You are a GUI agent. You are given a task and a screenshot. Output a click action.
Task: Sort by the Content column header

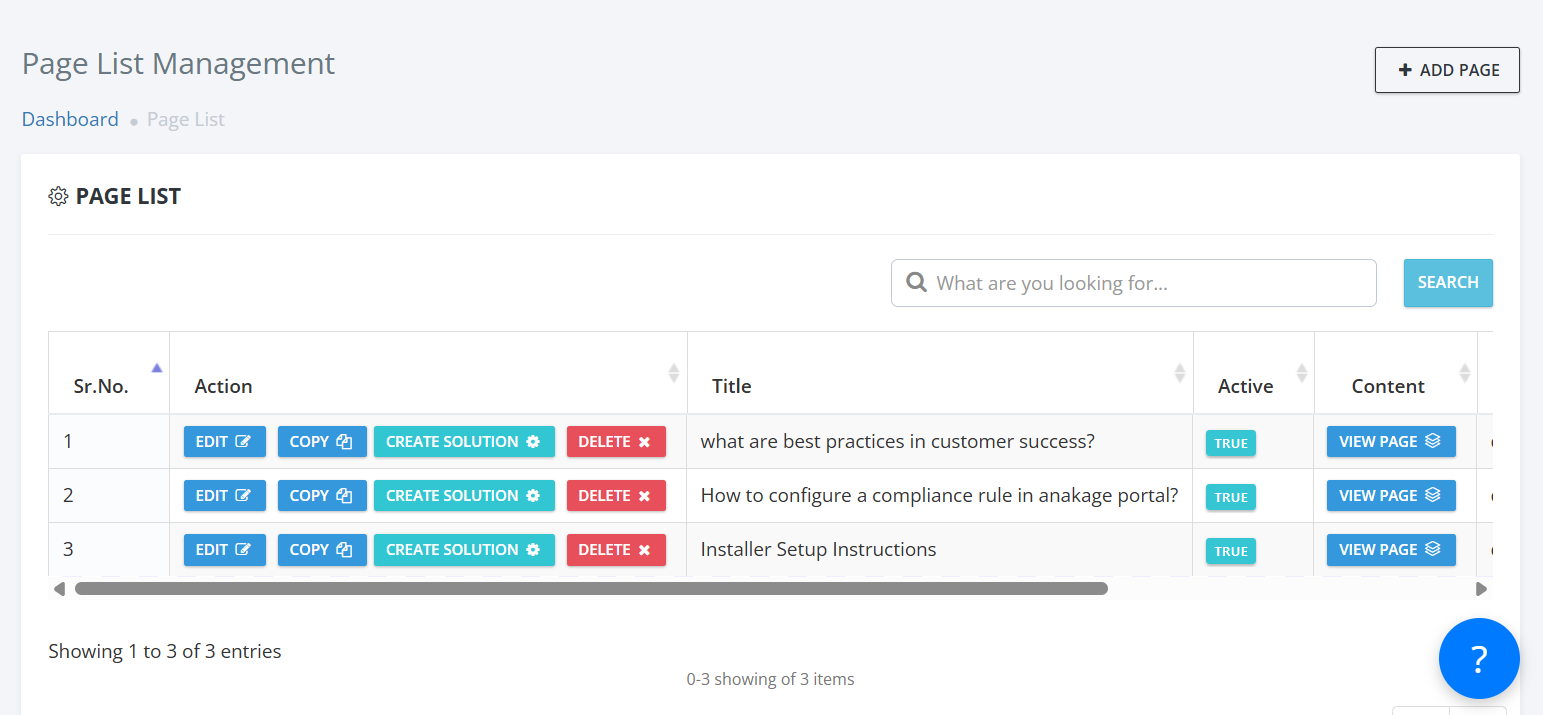pos(1396,373)
